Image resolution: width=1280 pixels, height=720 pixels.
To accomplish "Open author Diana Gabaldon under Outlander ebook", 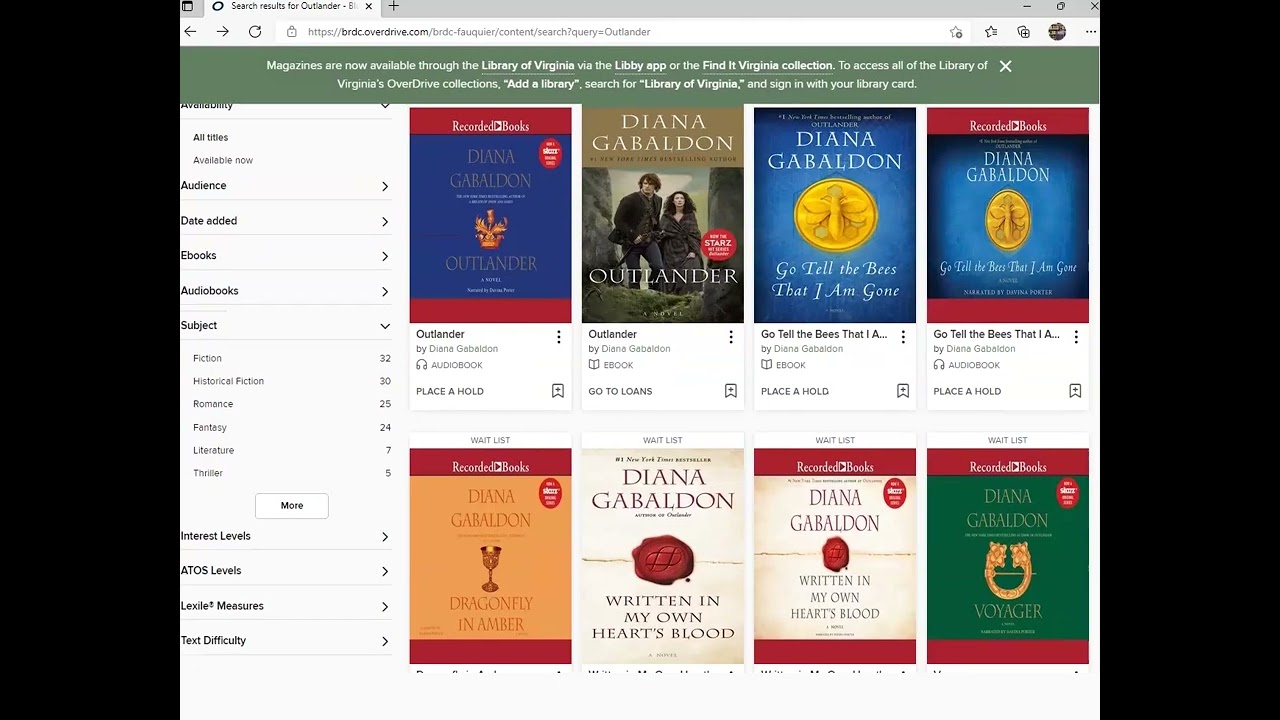I will point(635,349).
